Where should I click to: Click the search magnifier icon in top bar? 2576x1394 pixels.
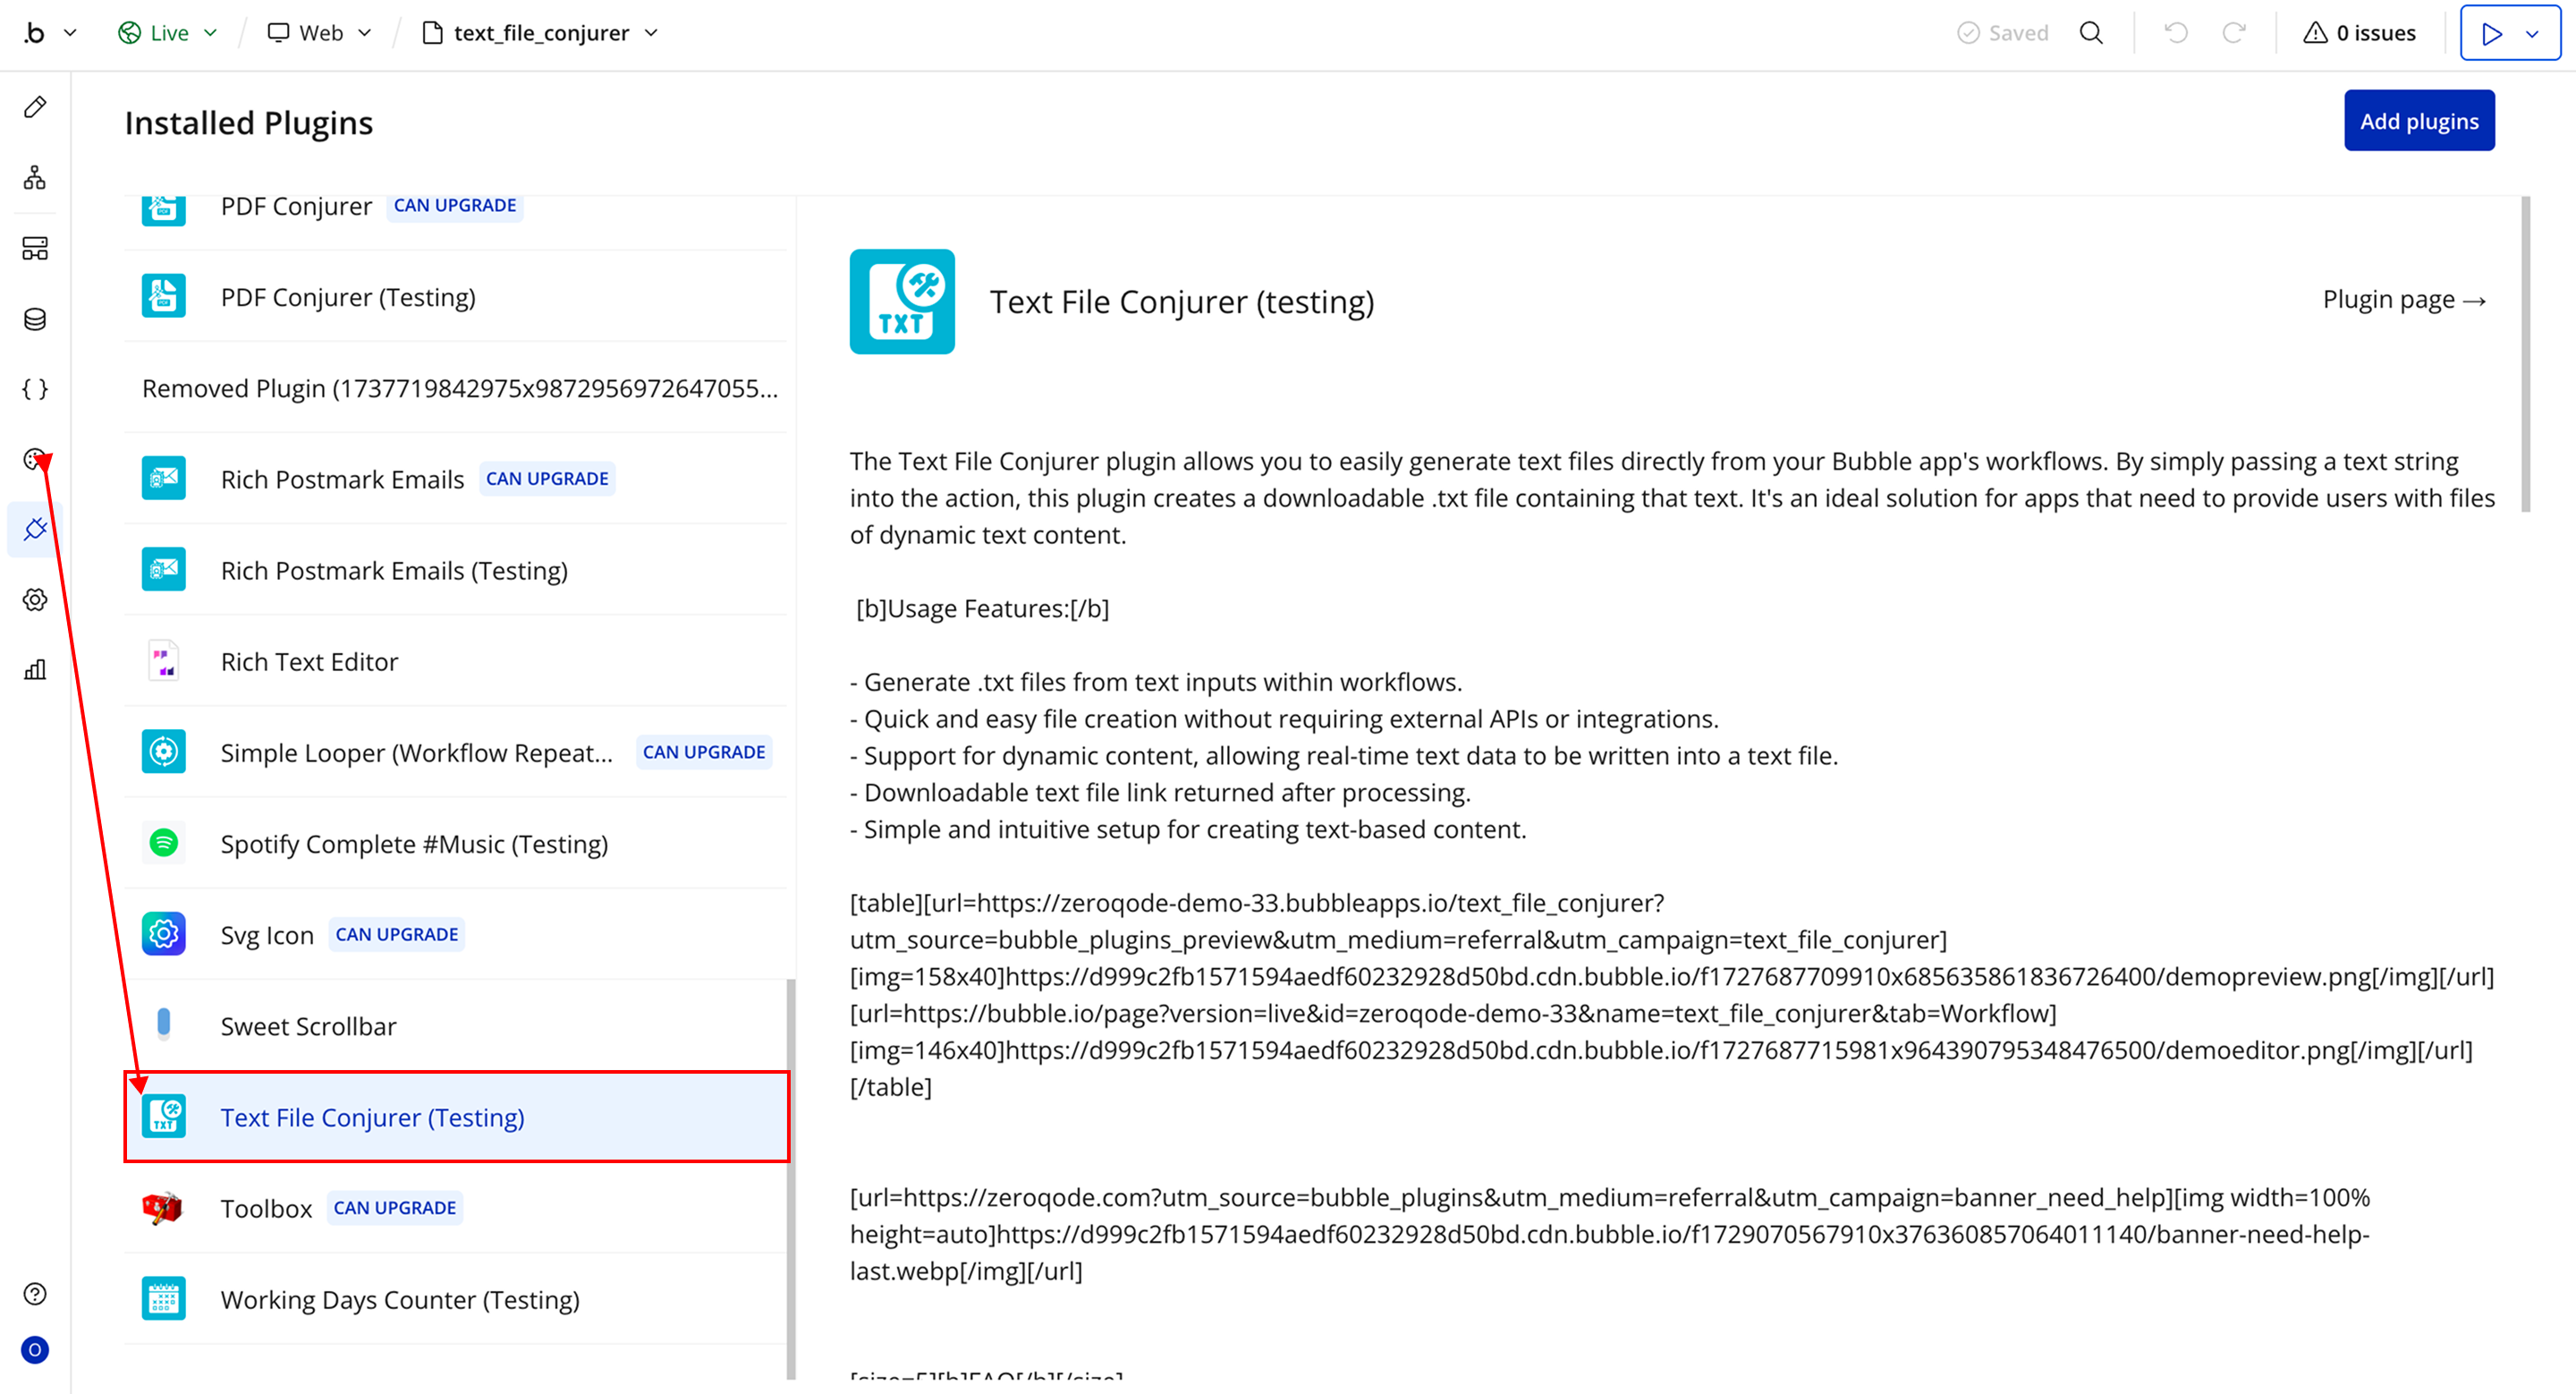2091,33
